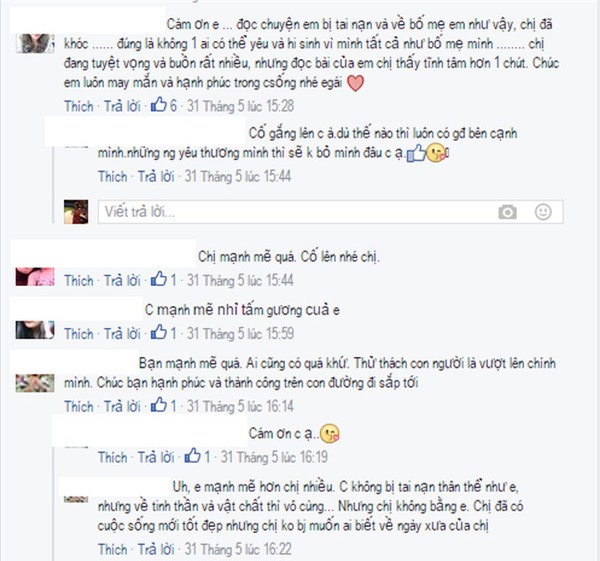
Task: Reply to the 16:14 comment
Action: [x=122, y=406]
